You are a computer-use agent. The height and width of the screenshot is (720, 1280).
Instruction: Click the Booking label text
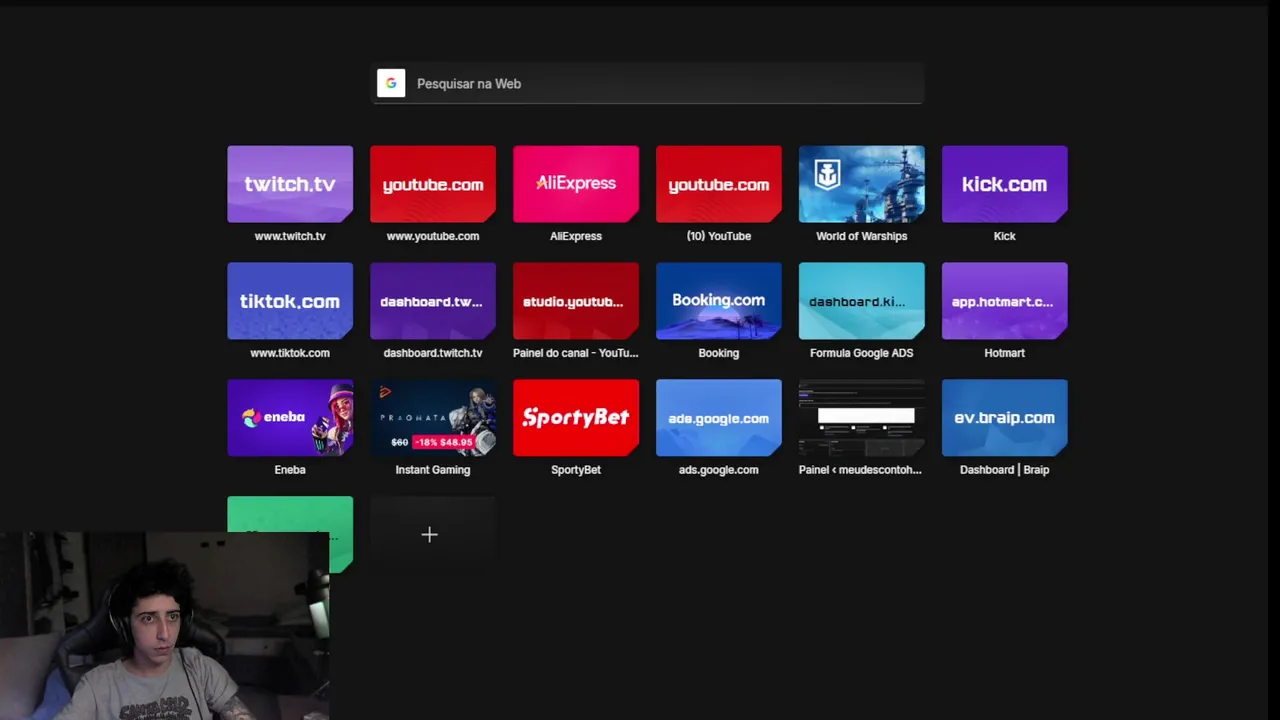[x=719, y=353]
